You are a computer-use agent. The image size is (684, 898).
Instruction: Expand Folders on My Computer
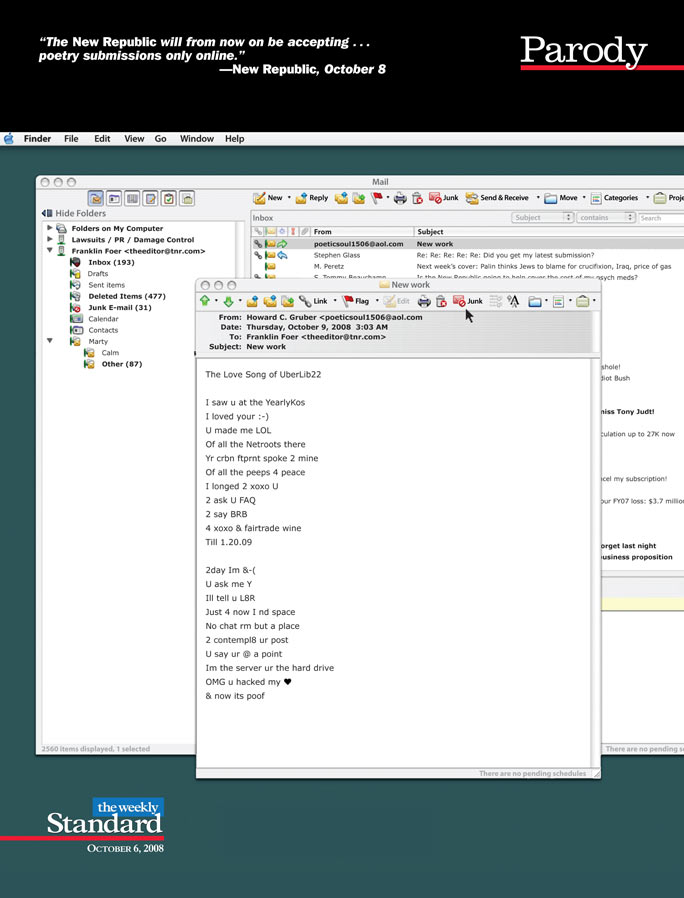click(50, 228)
